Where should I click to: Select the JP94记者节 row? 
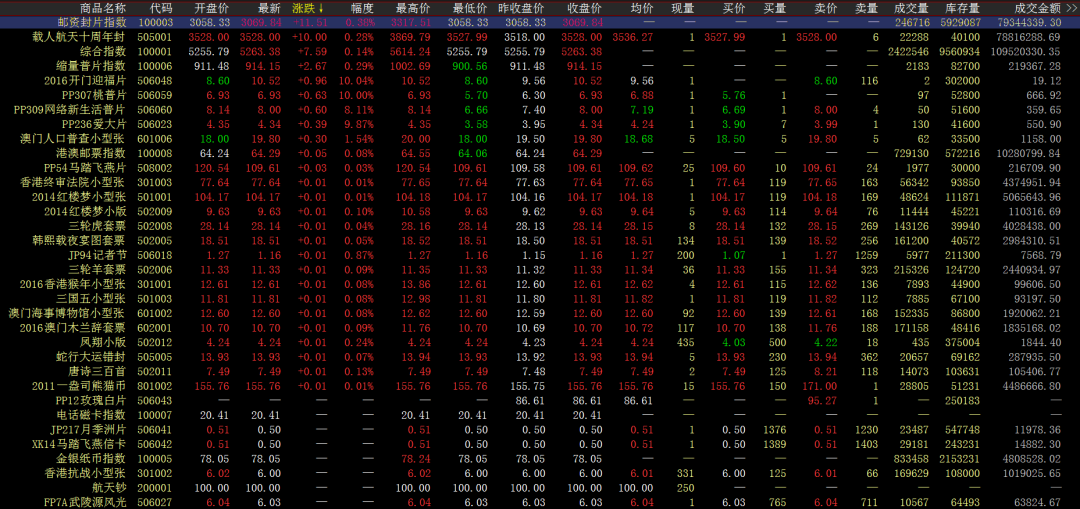tap(540, 255)
